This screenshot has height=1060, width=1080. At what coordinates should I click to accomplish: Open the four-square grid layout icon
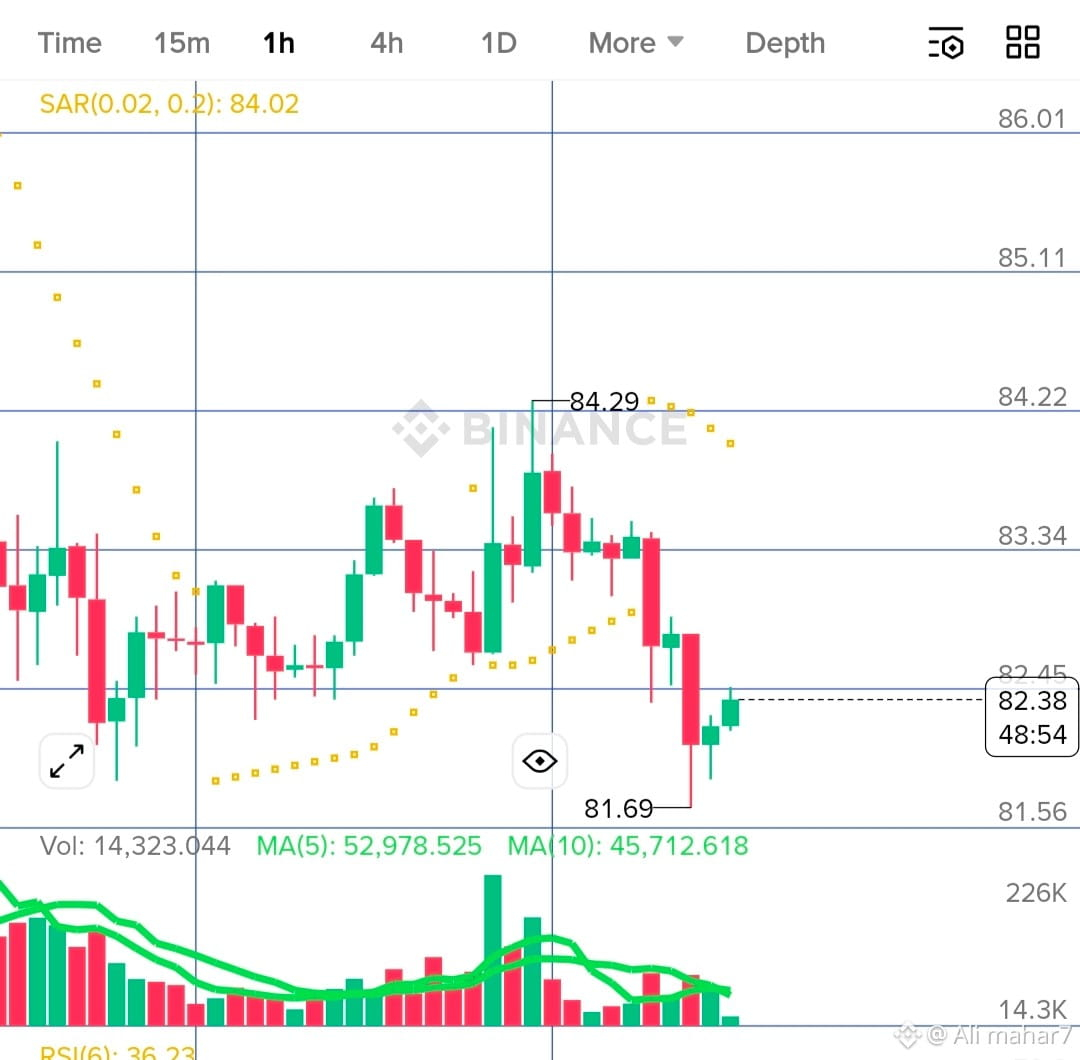(x=1023, y=43)
